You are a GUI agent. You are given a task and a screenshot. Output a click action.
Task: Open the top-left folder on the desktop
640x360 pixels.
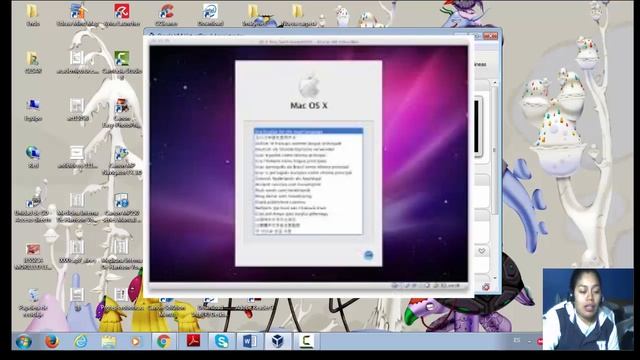coord(33,15)
